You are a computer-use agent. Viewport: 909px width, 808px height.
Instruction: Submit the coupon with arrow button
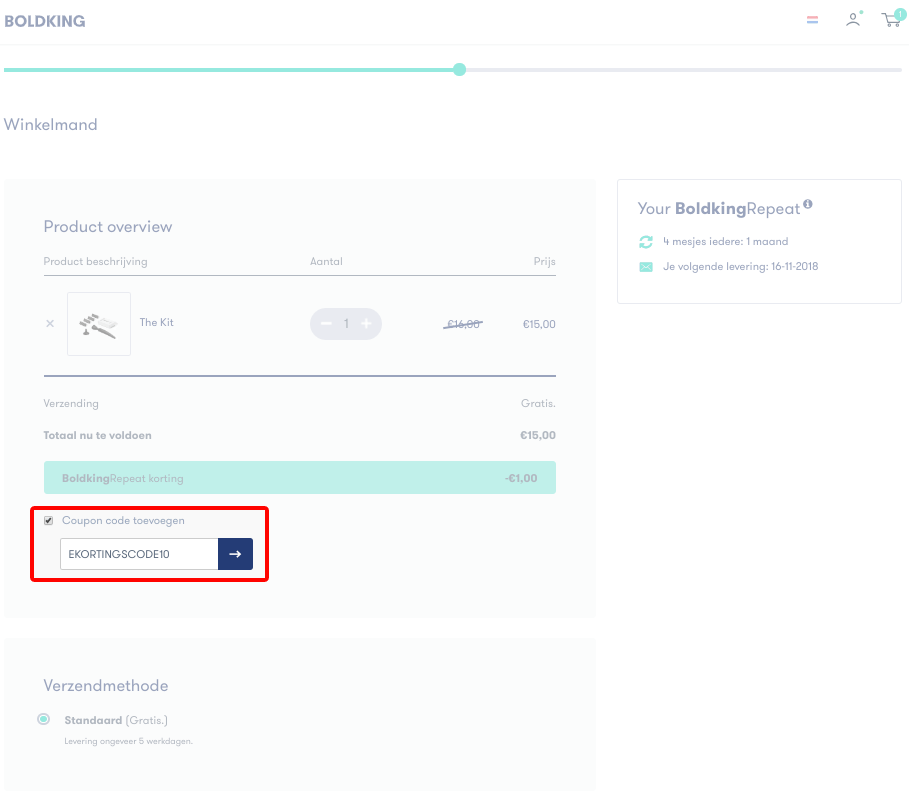[x=235, y=554]
